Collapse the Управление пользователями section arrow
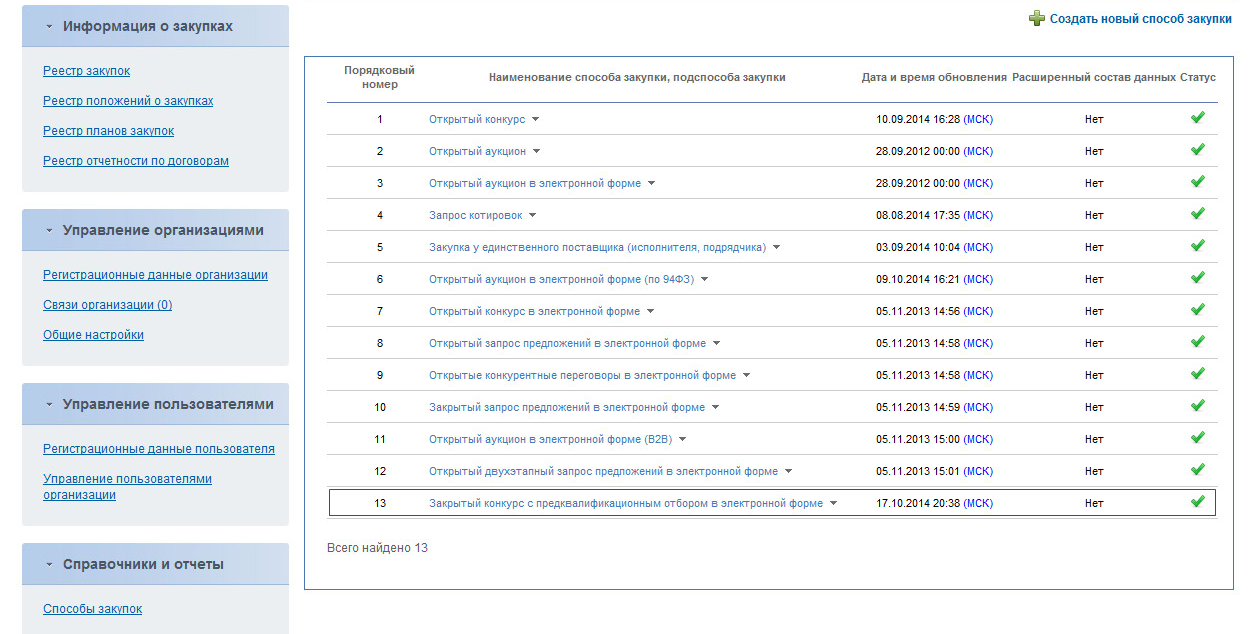 tap(49, 405)
